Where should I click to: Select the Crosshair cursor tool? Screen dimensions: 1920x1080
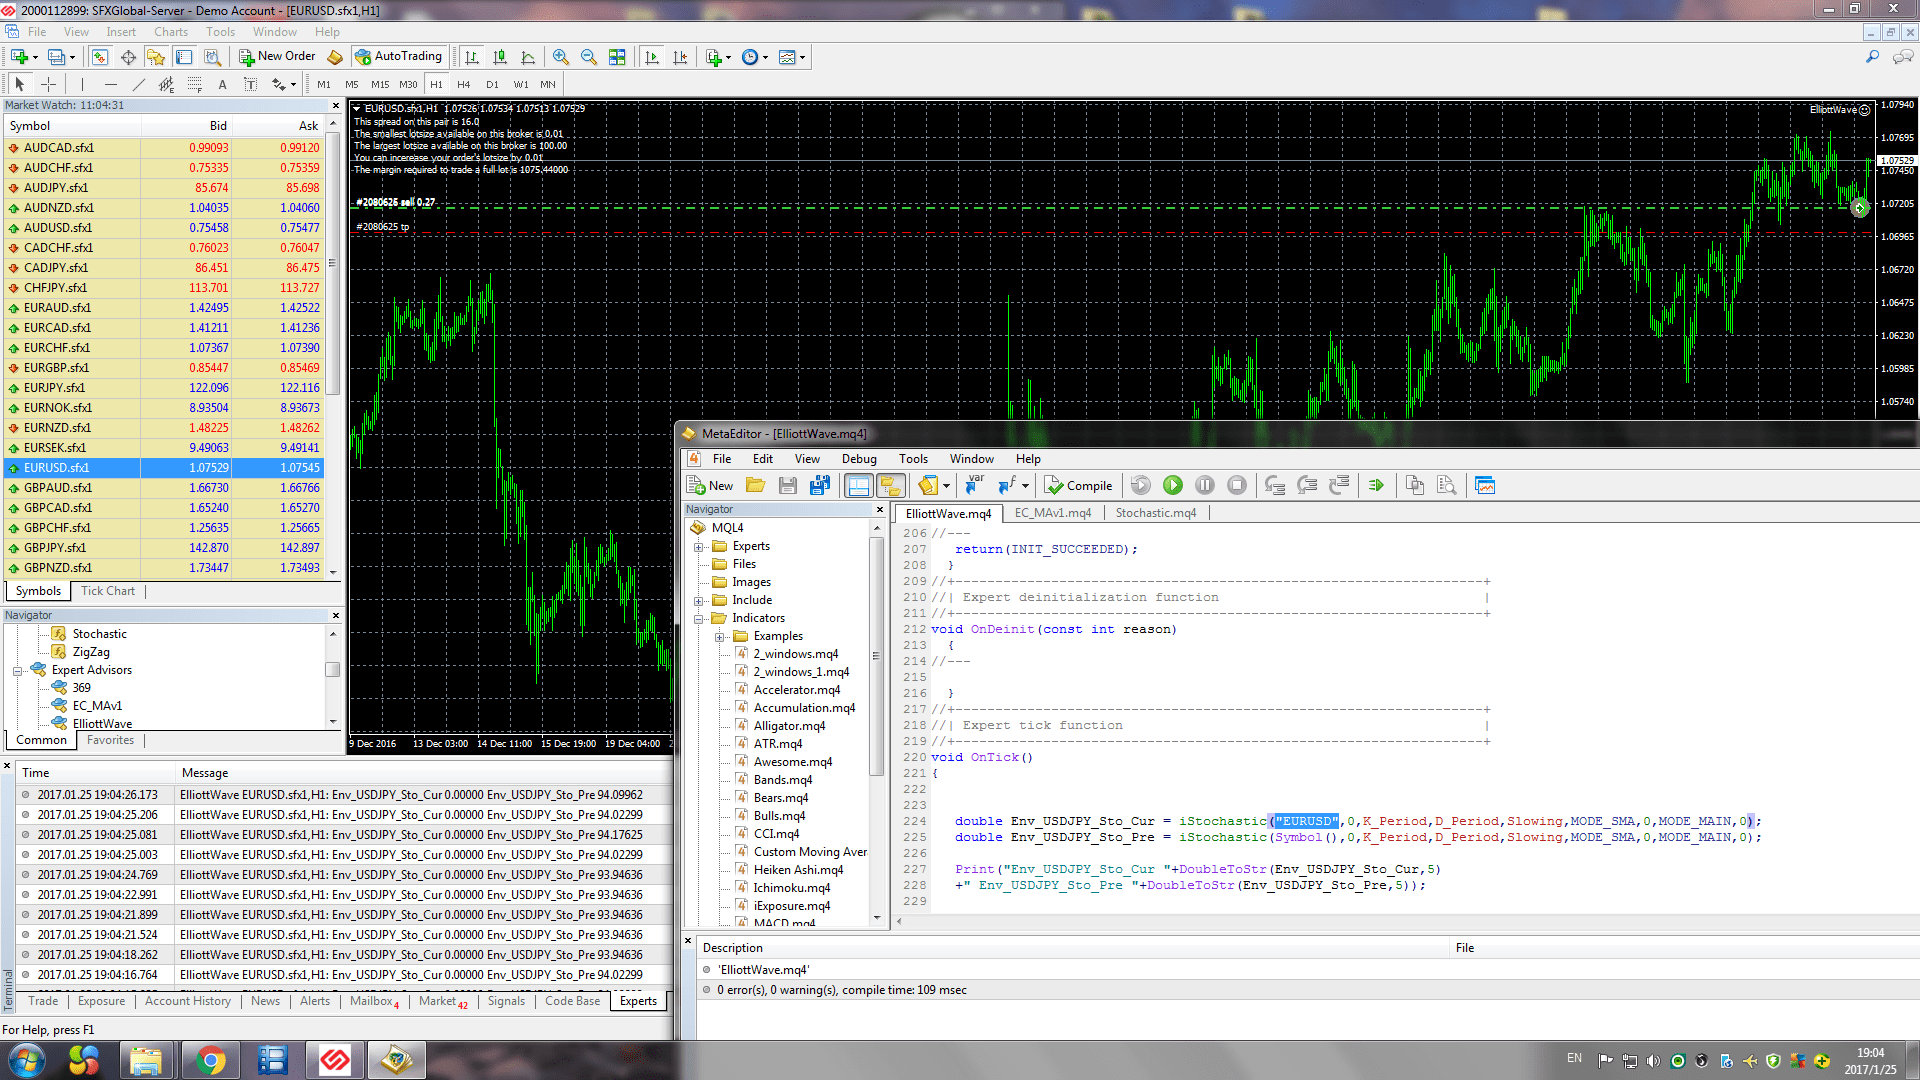click(48, 85)
